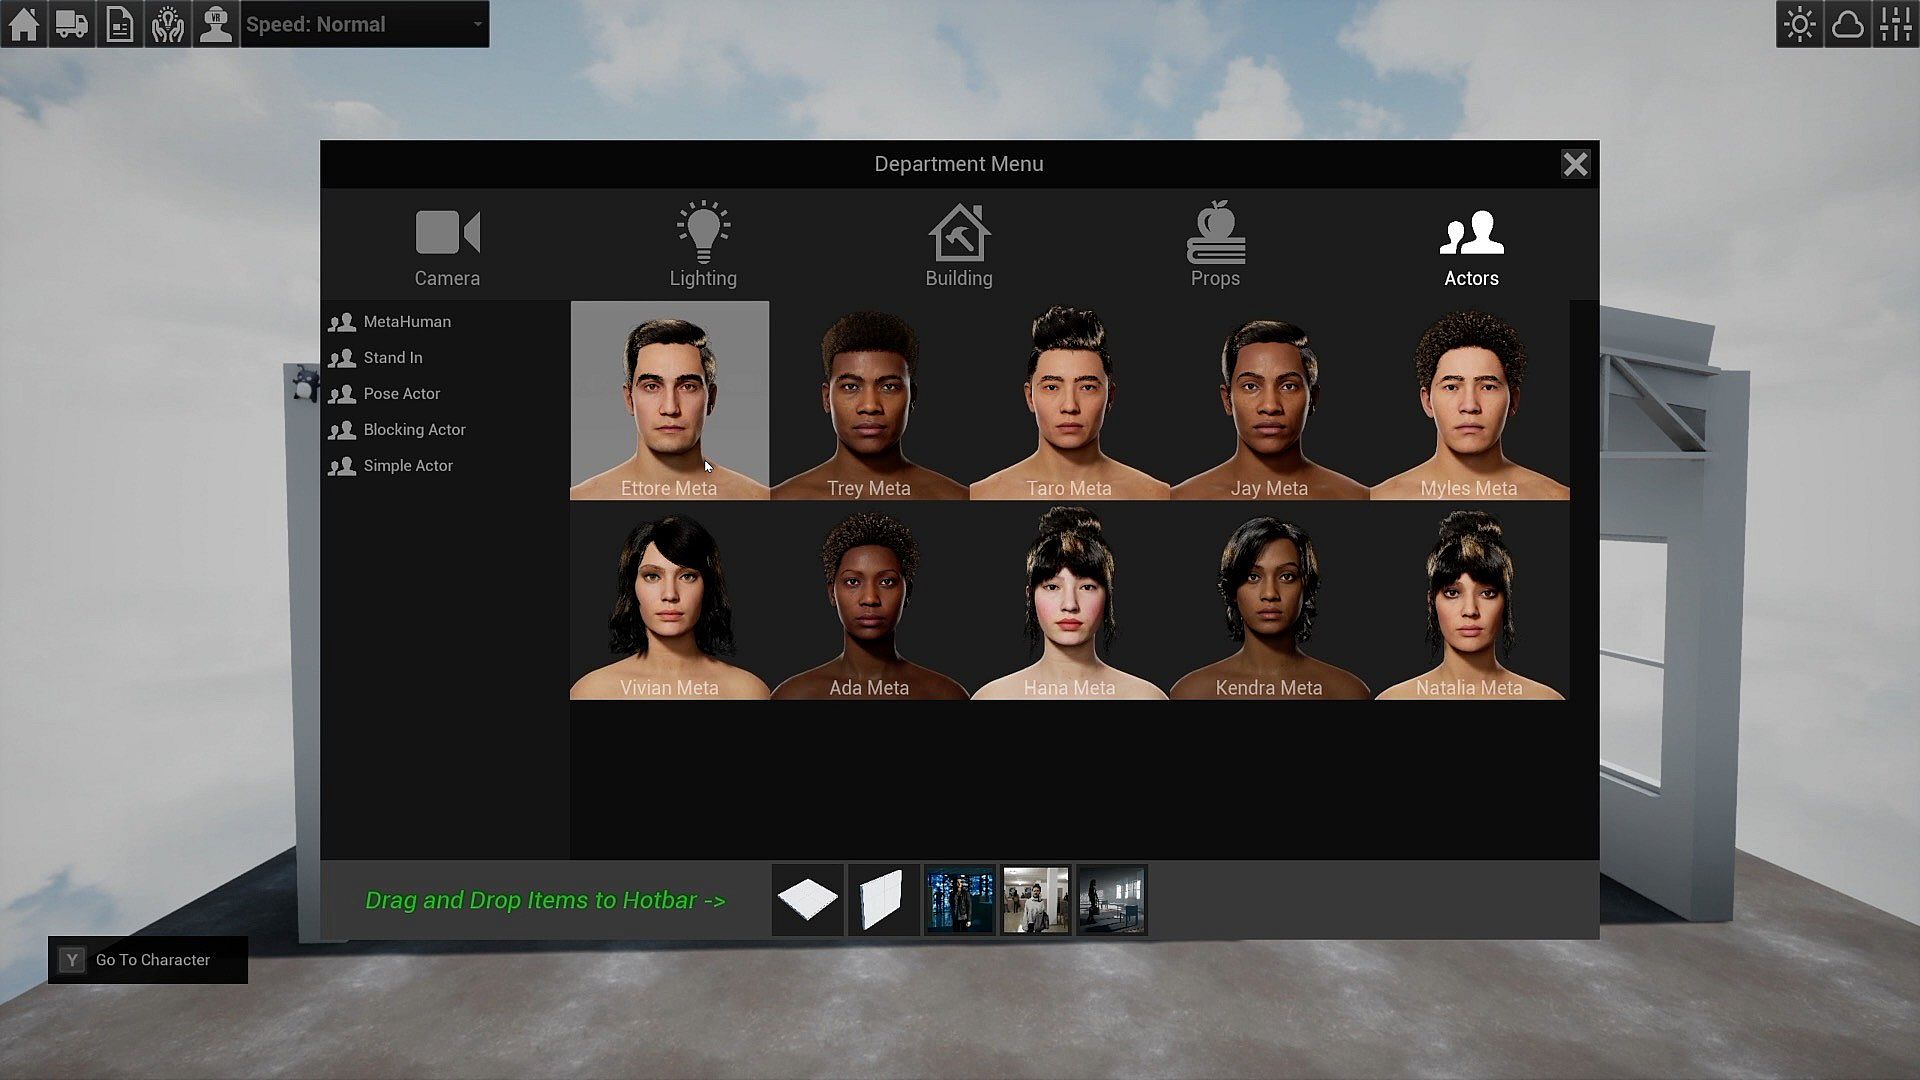
Task: Switch to the Lighting department tab
Action: click(x=703, y=247)
